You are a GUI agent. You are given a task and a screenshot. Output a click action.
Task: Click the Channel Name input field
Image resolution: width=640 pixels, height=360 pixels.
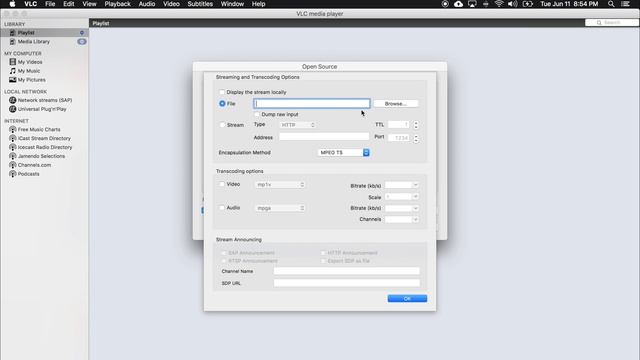click(x=347, y=271)
